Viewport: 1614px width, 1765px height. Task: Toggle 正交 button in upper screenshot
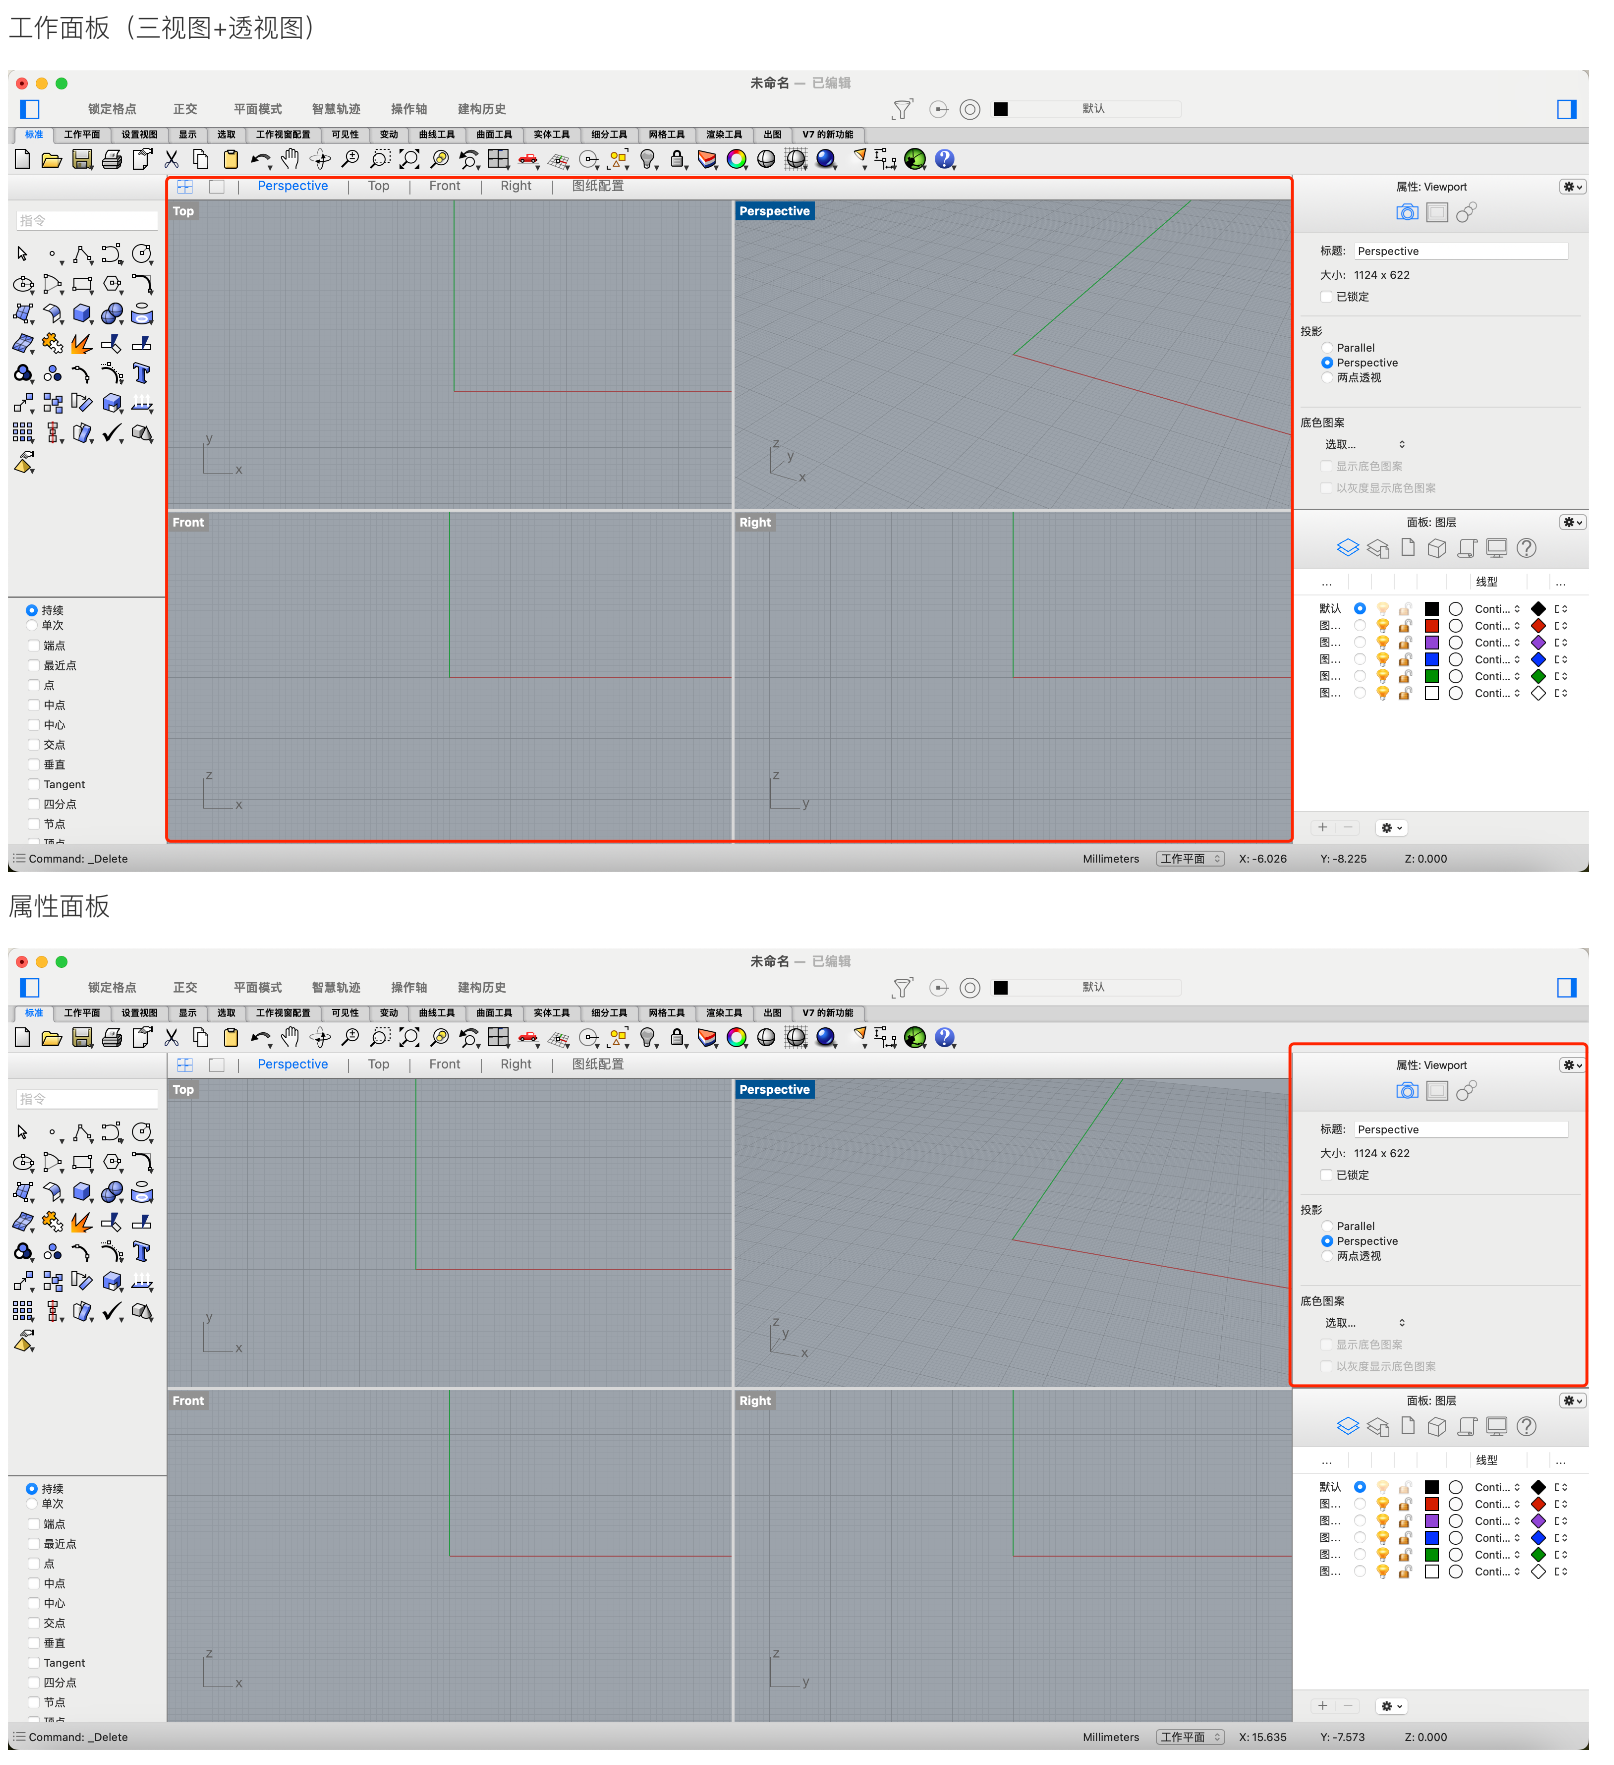pos(185,109)
